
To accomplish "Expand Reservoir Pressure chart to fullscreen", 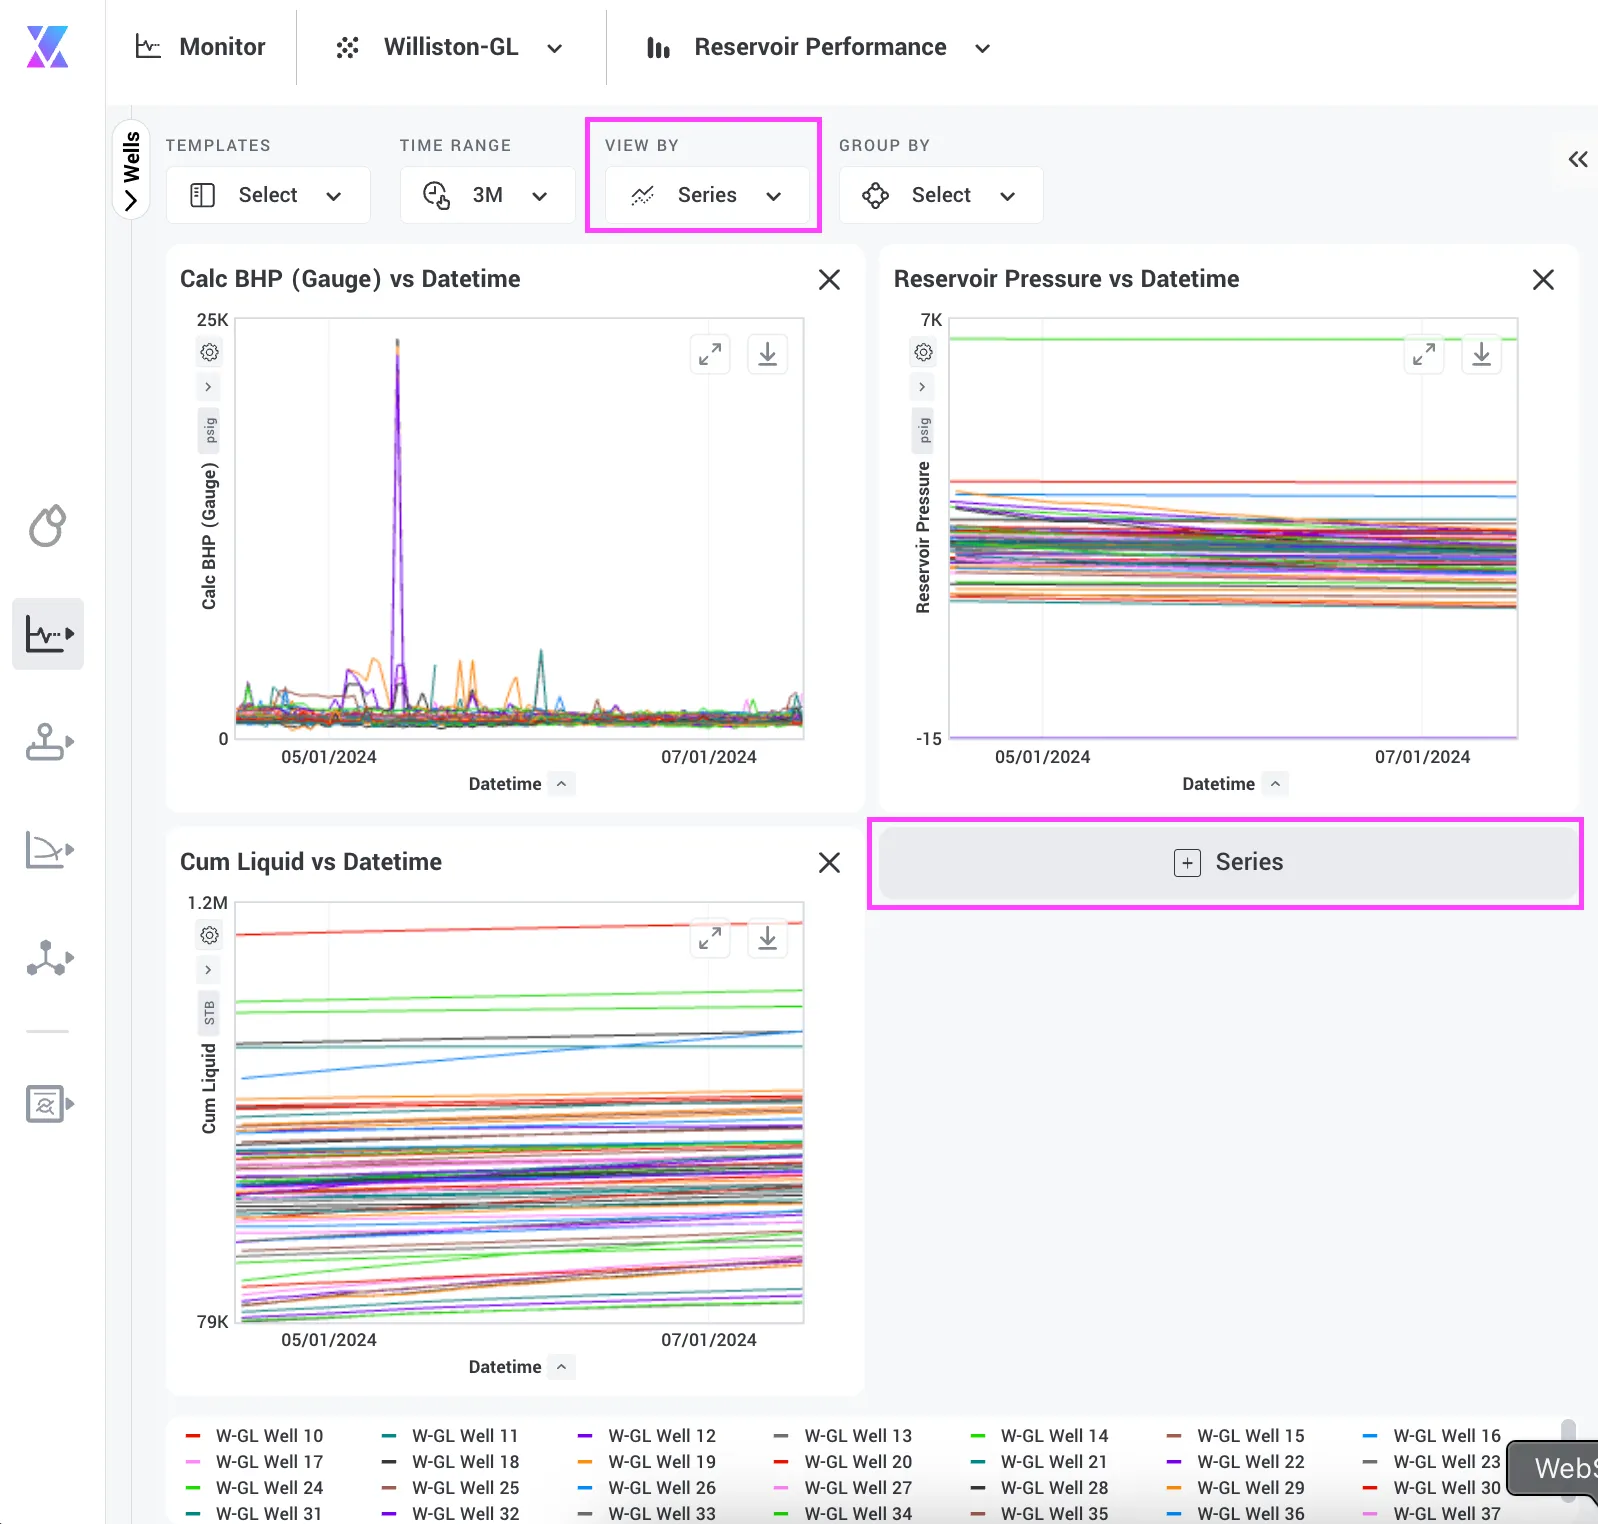I will [1424, 354].
